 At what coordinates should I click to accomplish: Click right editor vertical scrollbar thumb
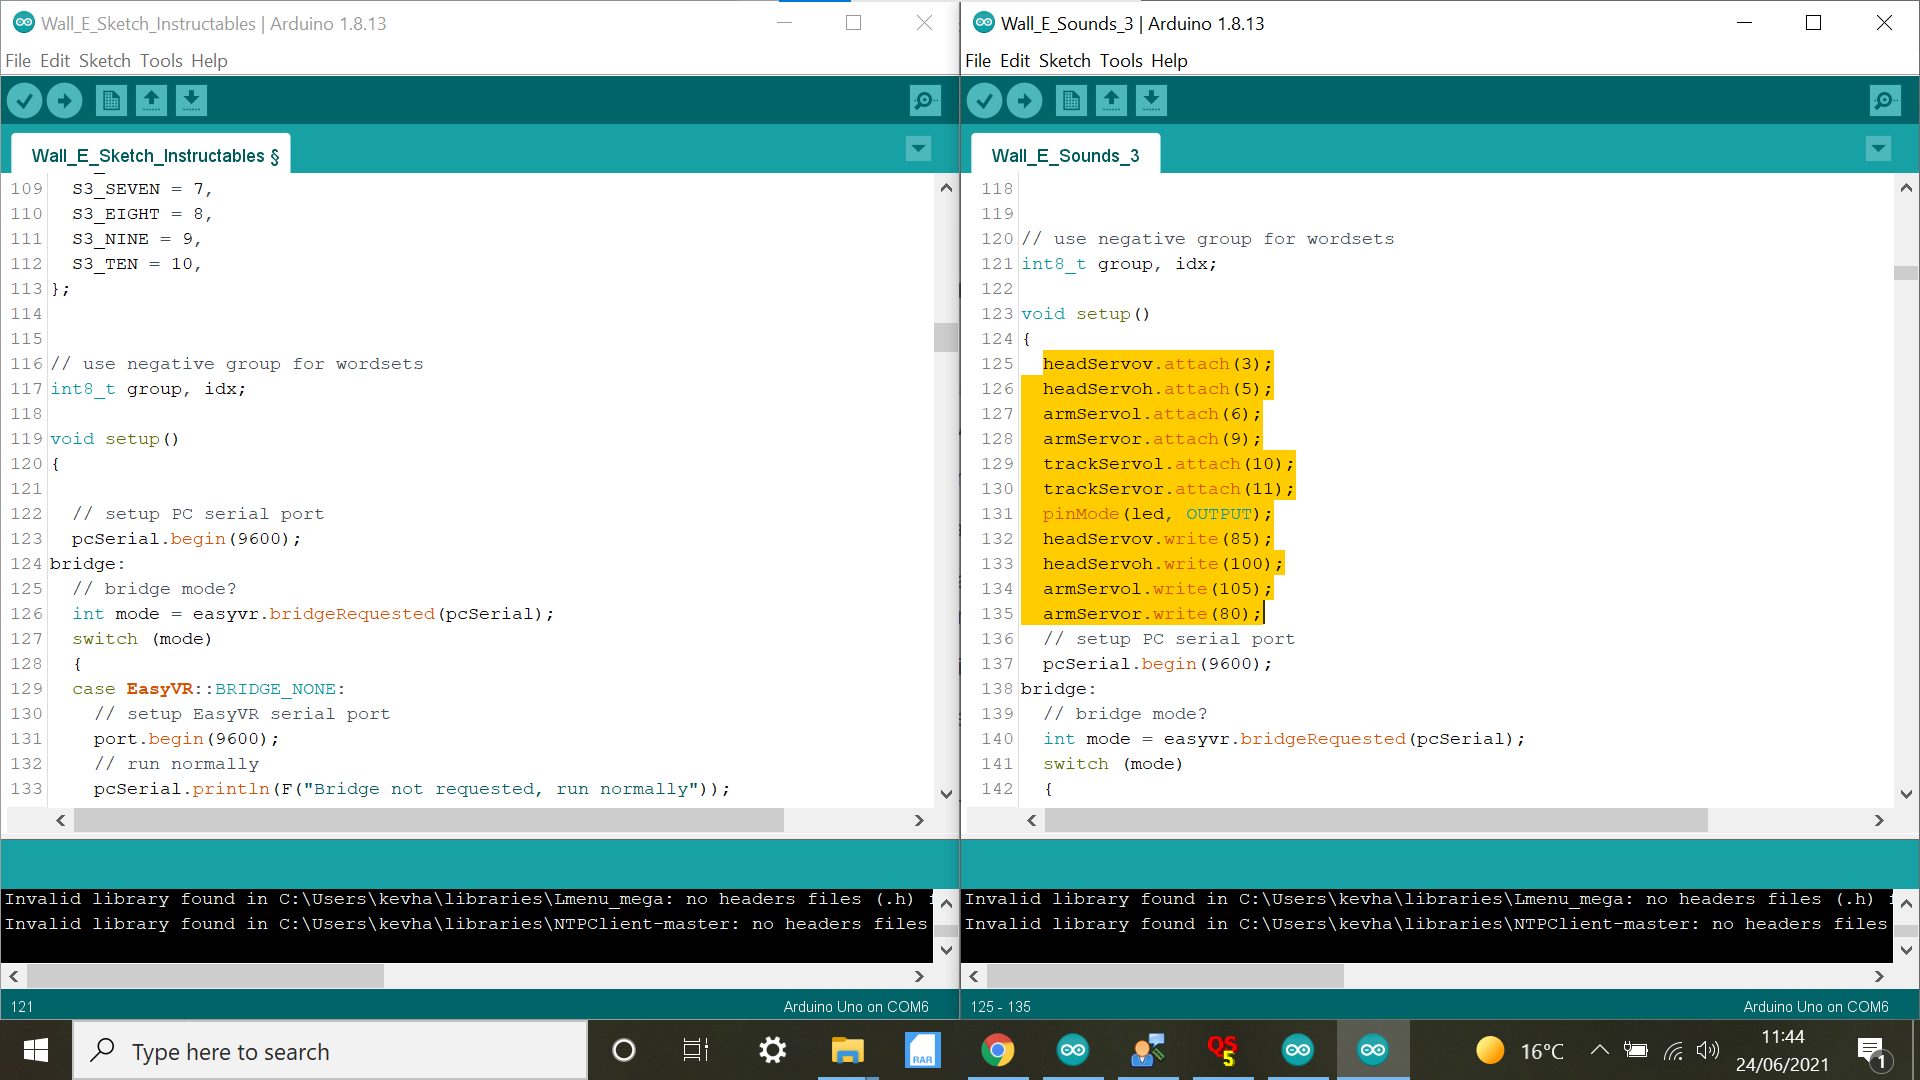tap(1906, 272)
